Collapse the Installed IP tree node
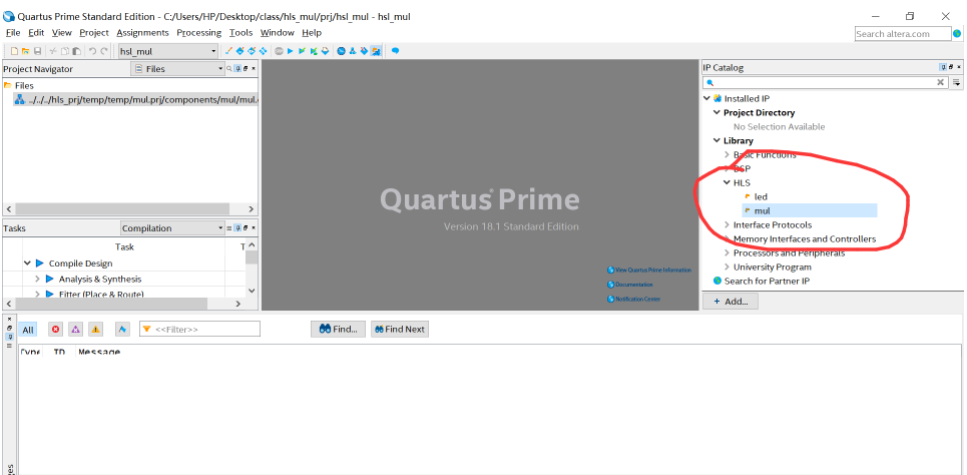 tap(707, 98)
